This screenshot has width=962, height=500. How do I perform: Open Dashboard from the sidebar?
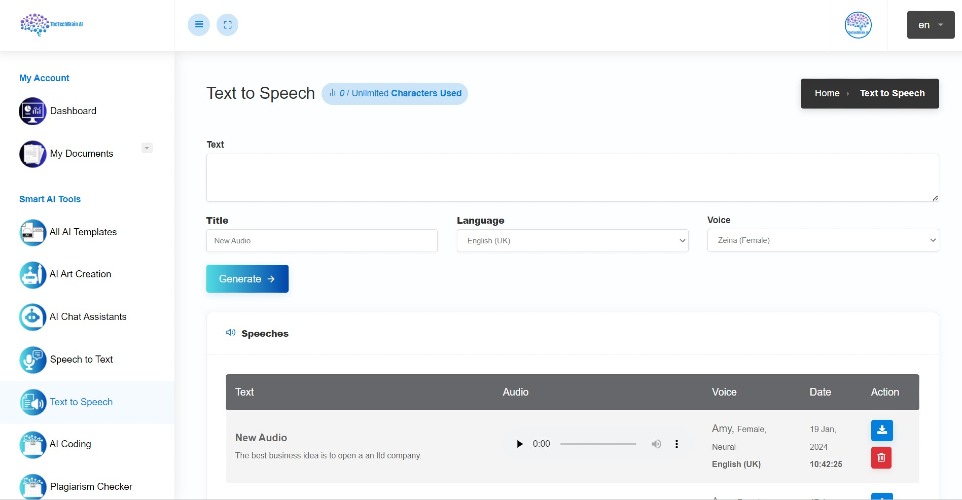[x=73, y=111]
